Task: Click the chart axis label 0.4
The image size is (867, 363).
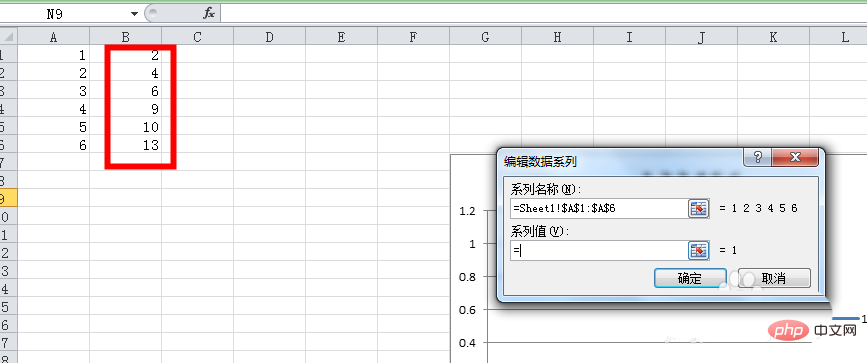Action: [467, 343]
